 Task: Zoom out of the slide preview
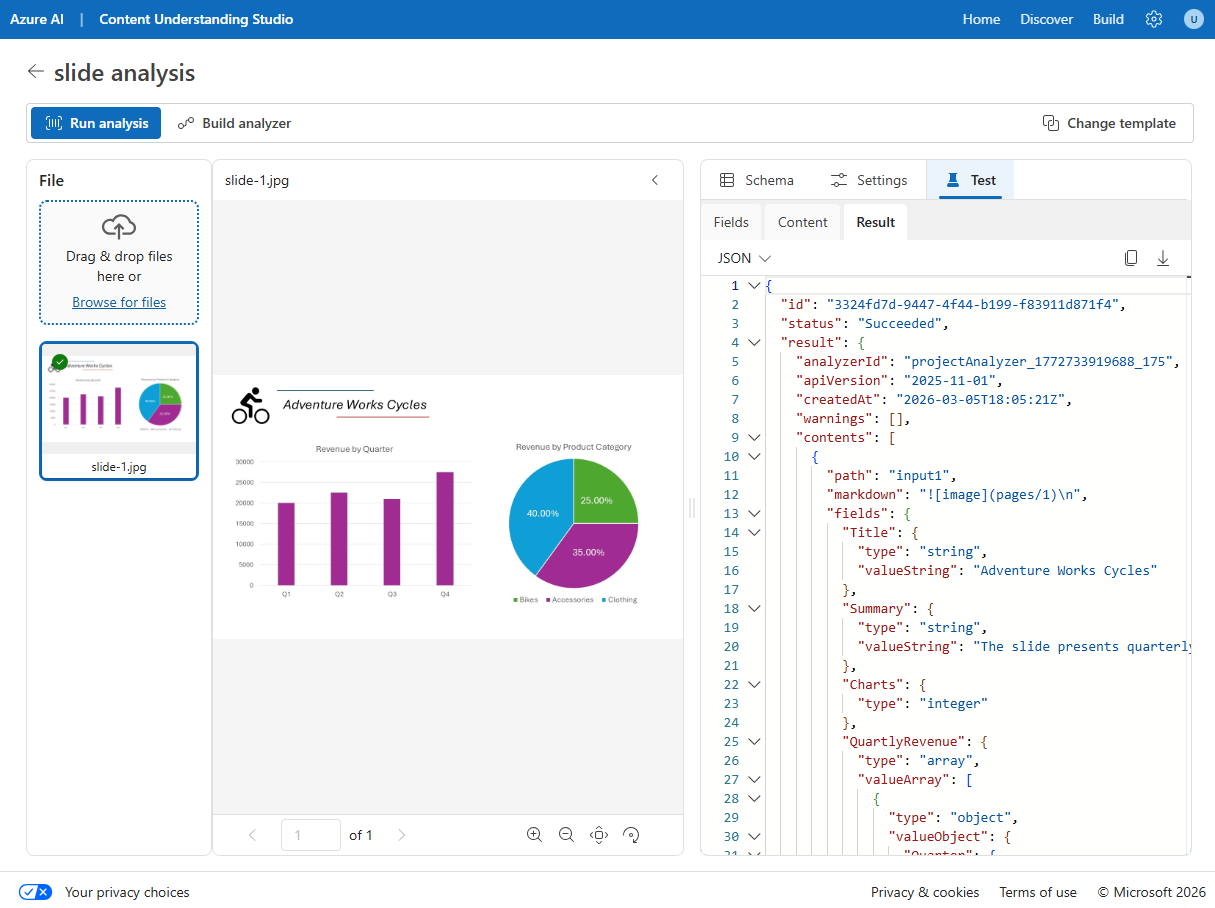[566, 834]
